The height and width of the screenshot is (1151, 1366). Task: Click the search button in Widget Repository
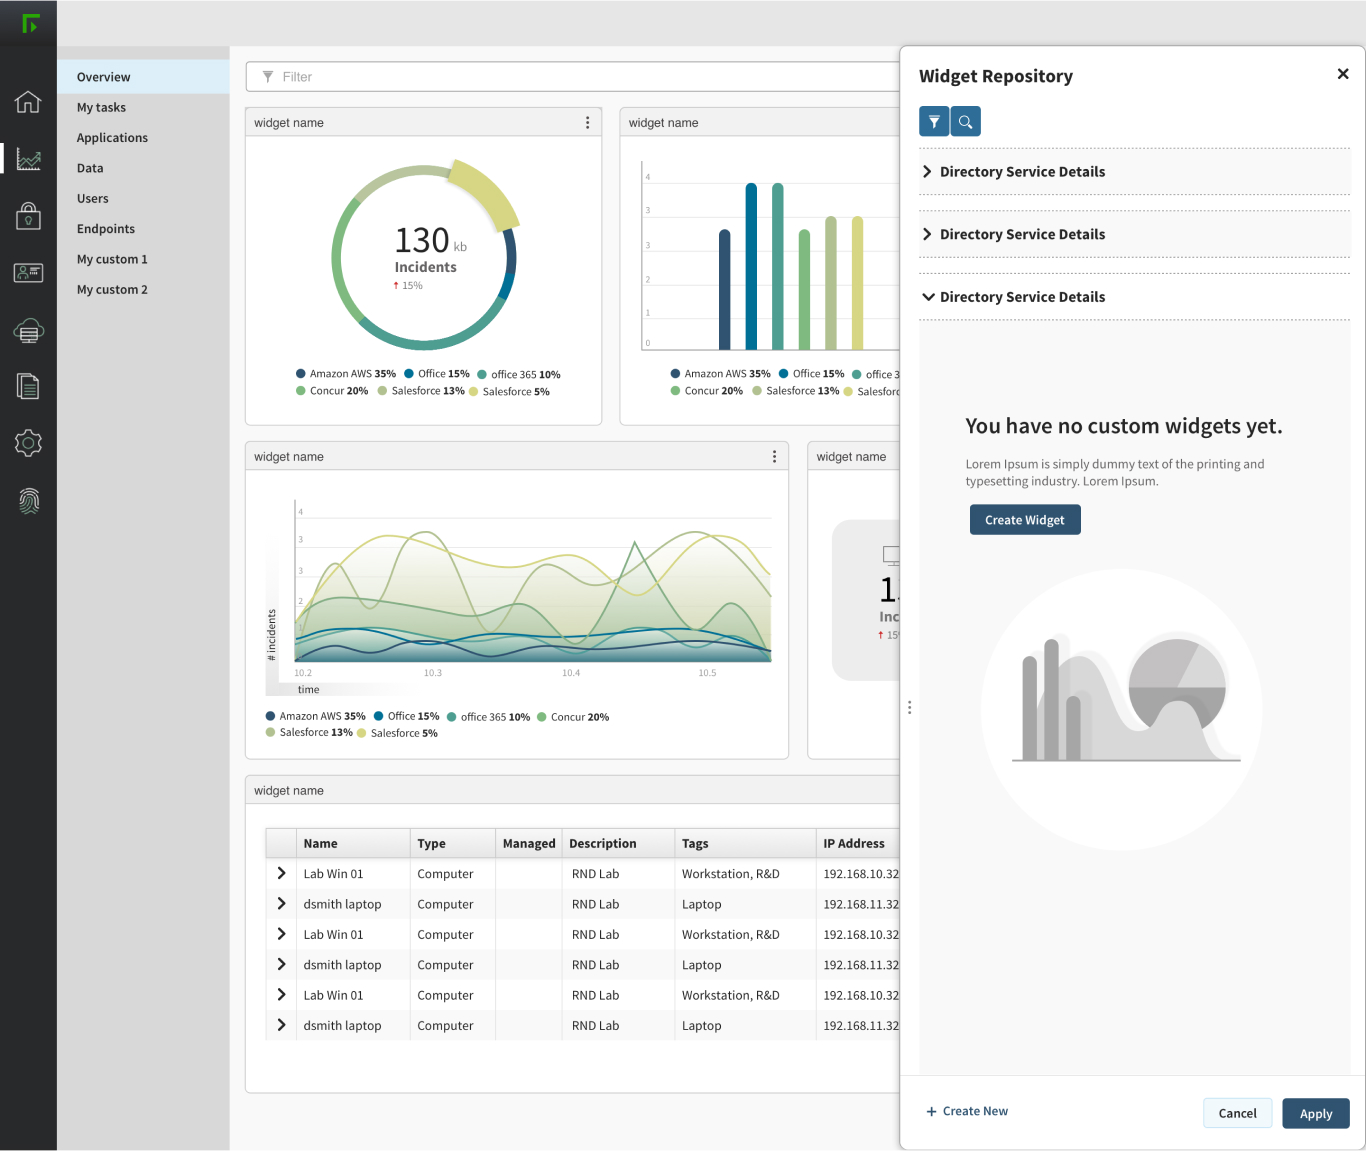[965, 122]
